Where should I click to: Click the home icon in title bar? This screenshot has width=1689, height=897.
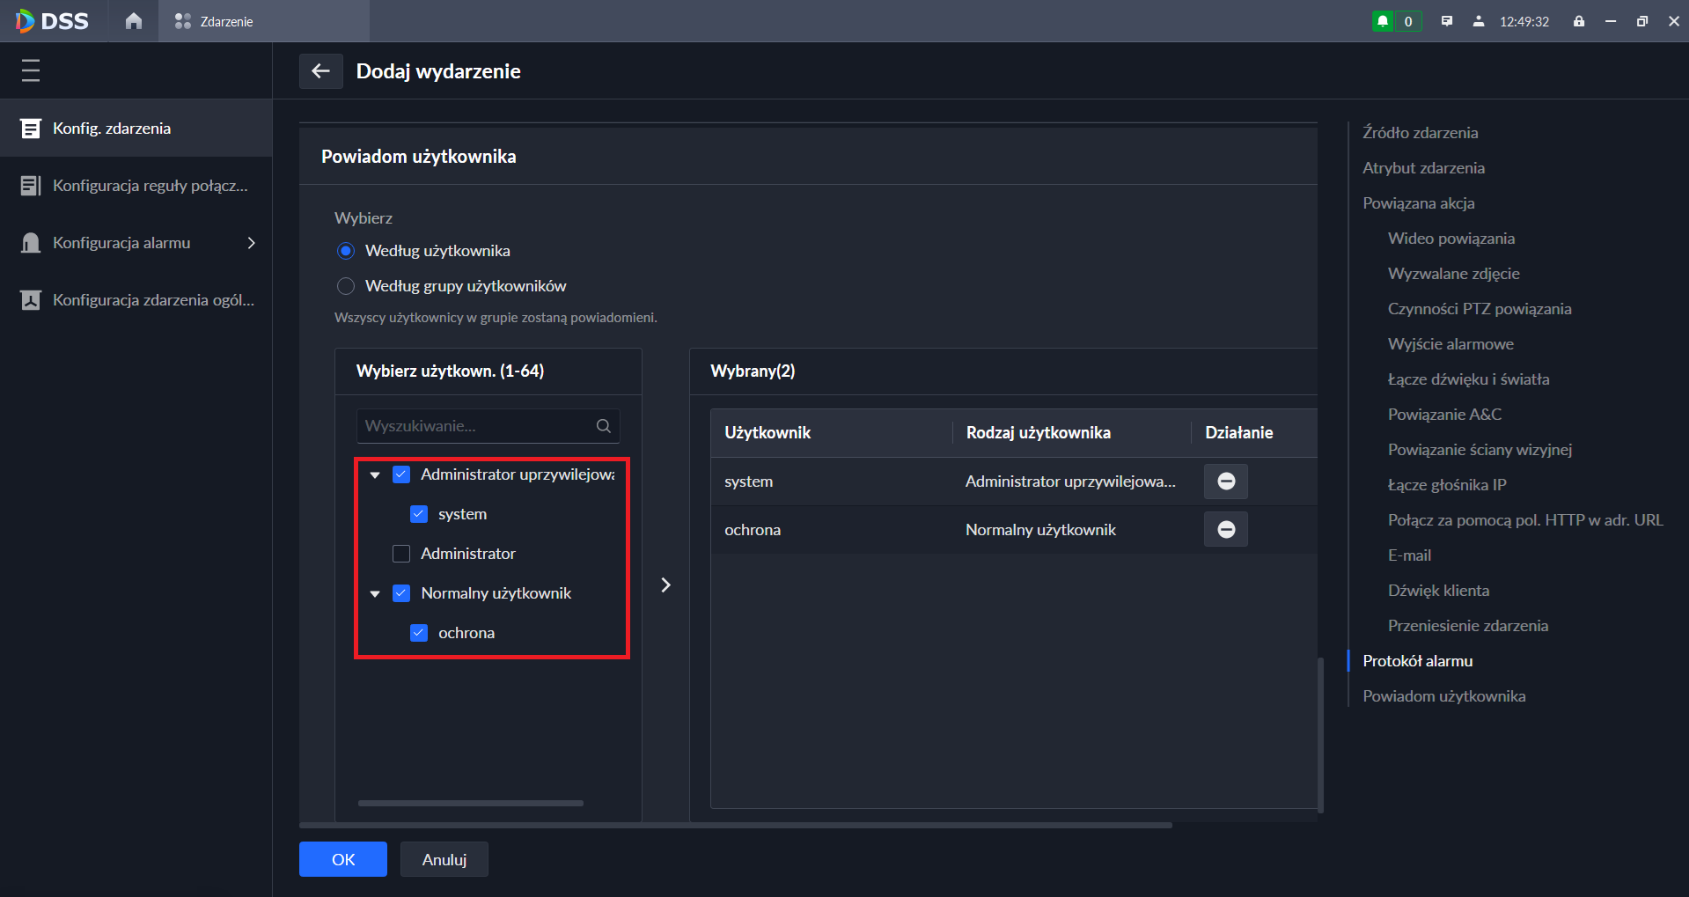point(133,21)
